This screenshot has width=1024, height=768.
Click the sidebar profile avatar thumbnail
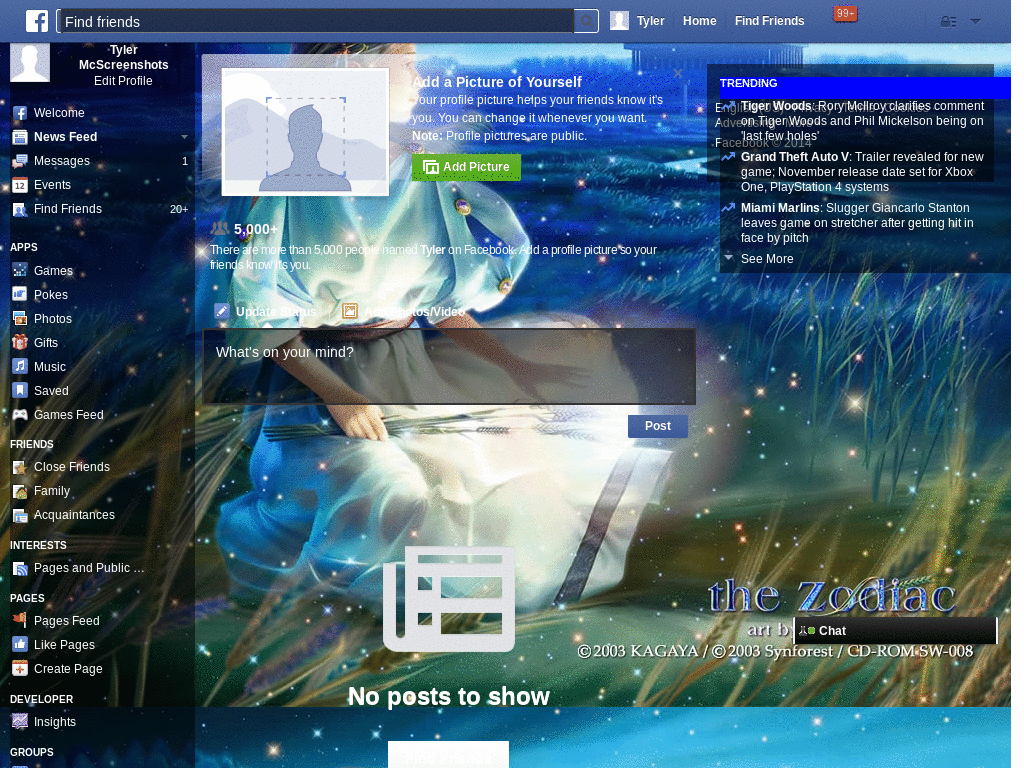pos(30,63)
